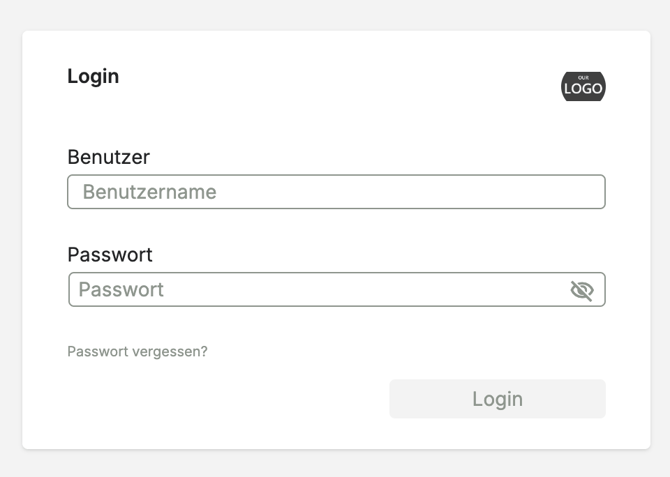Toggle password visibility with the eye icon
670x477 pixels.
point(581,290)
